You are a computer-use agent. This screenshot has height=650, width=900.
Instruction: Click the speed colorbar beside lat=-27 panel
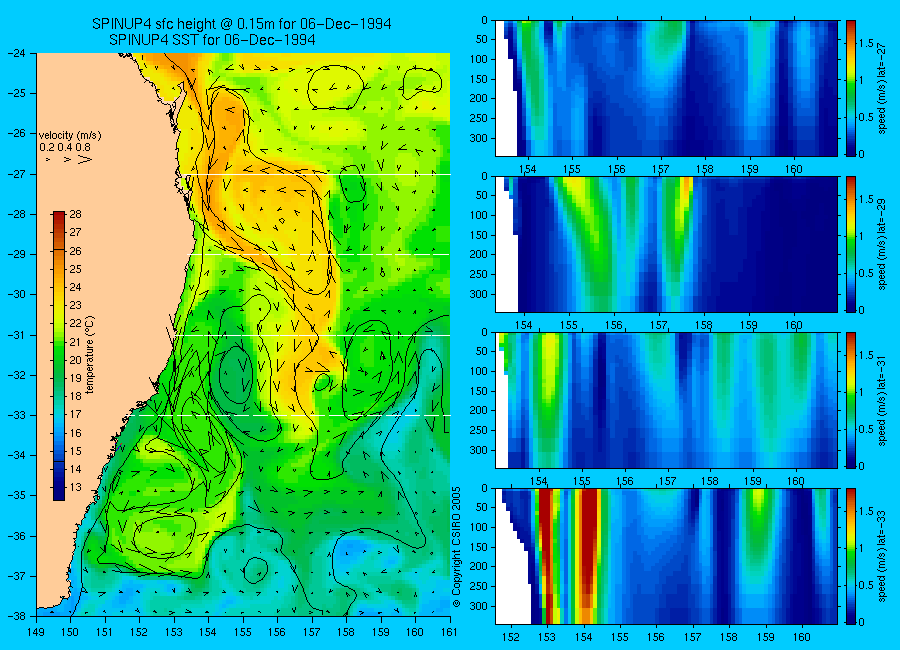[851, 88]
